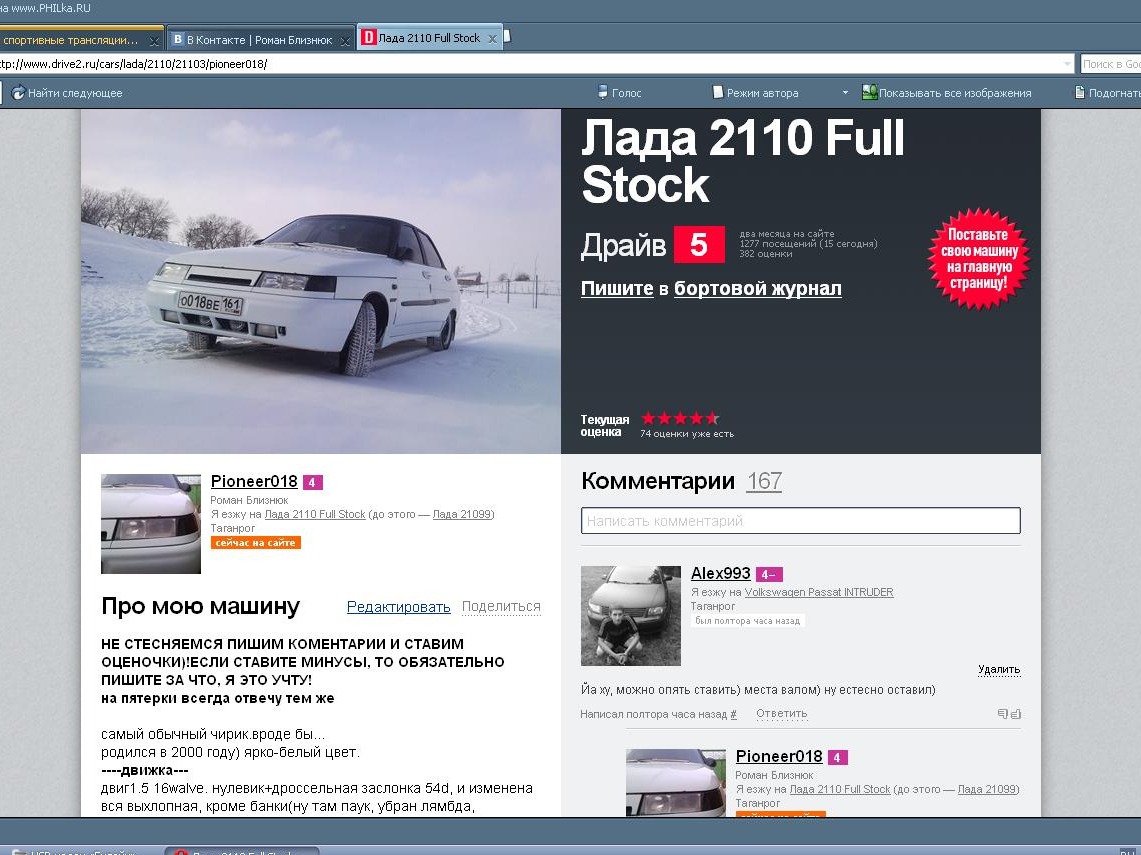Open the 'Alex993' user profile link
Image resolution: width=1141 pixels, height=855 pixels.
click(720, 573)
